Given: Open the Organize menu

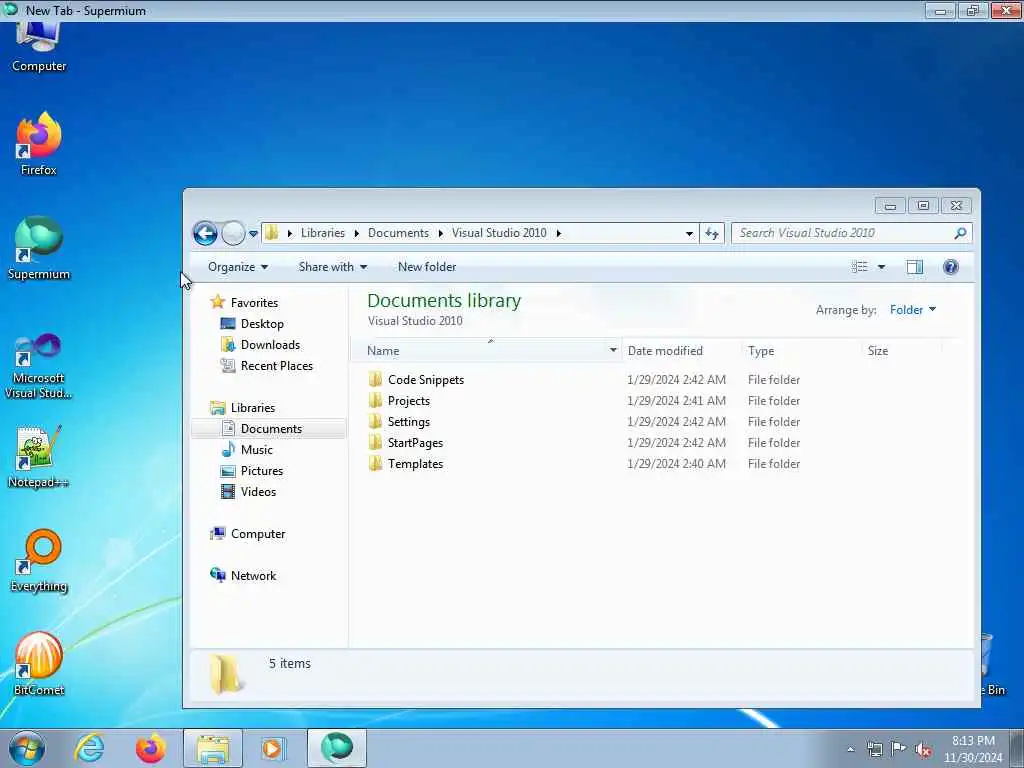Looking at the screenshot, I should [238, 267].
